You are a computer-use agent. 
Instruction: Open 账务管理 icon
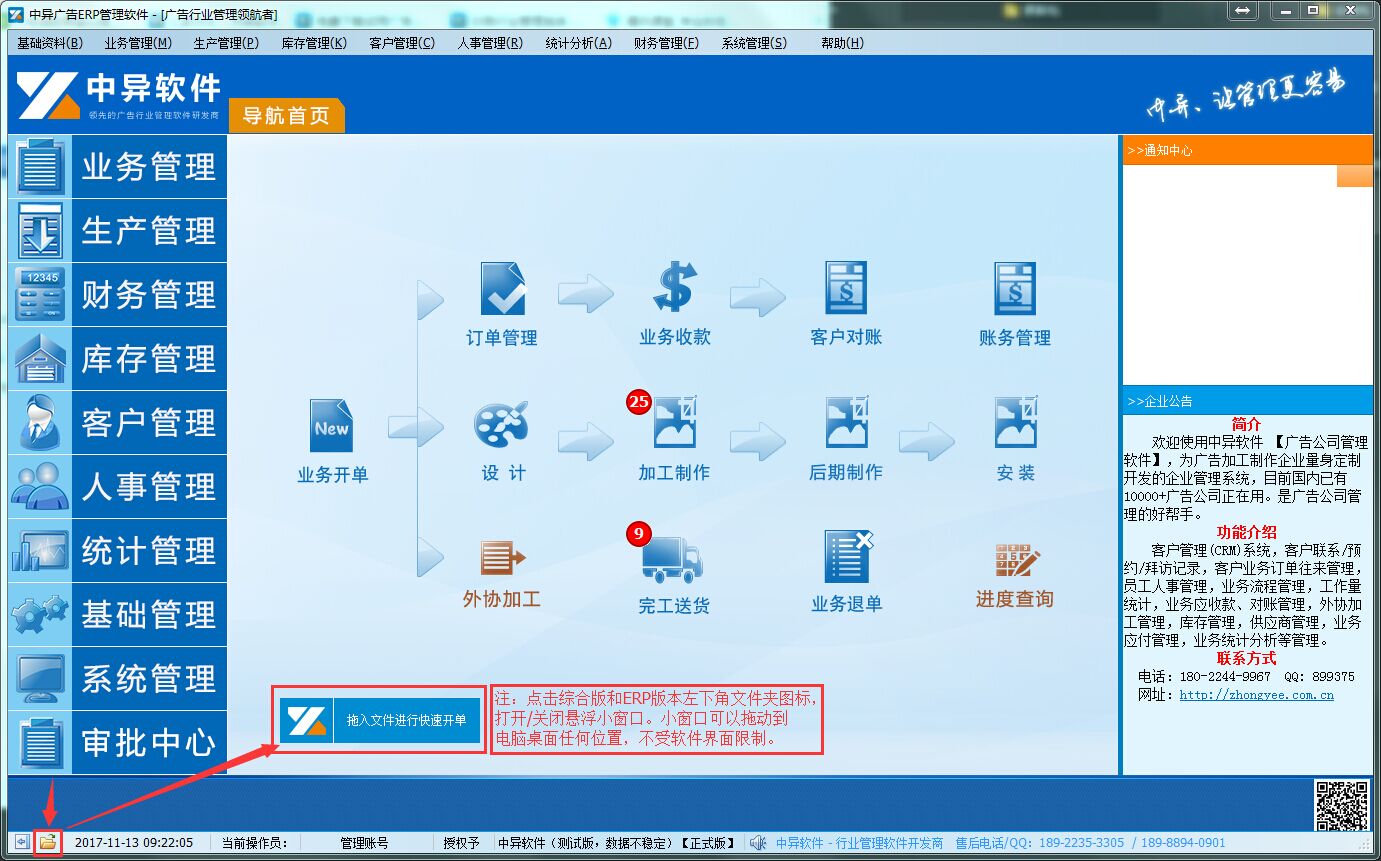coord(1015,289)
